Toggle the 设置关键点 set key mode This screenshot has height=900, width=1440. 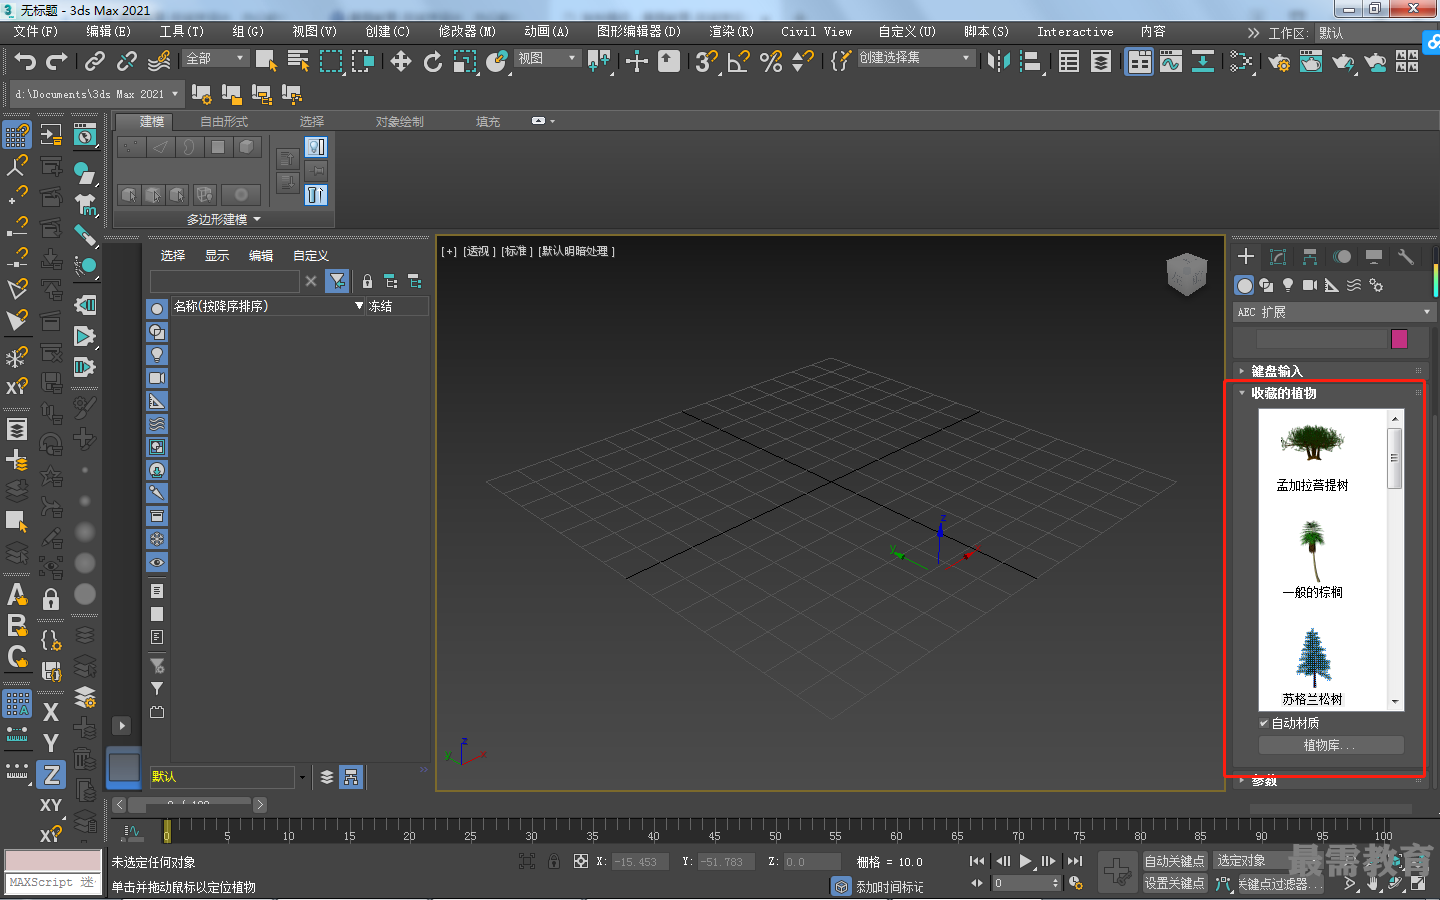(x=1174, y=883)
